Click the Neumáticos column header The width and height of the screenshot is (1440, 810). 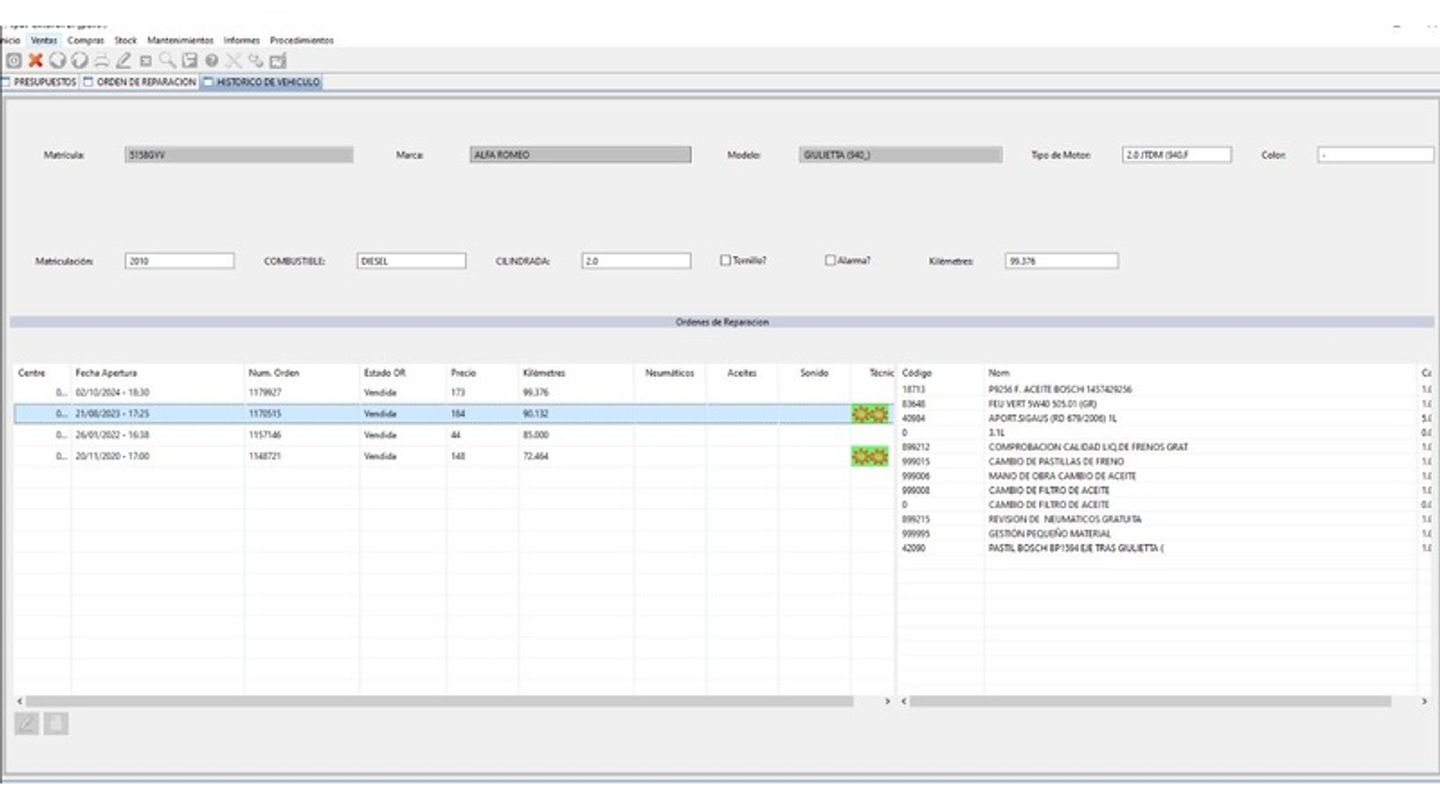pyautogui.click(x=670, y=373)
